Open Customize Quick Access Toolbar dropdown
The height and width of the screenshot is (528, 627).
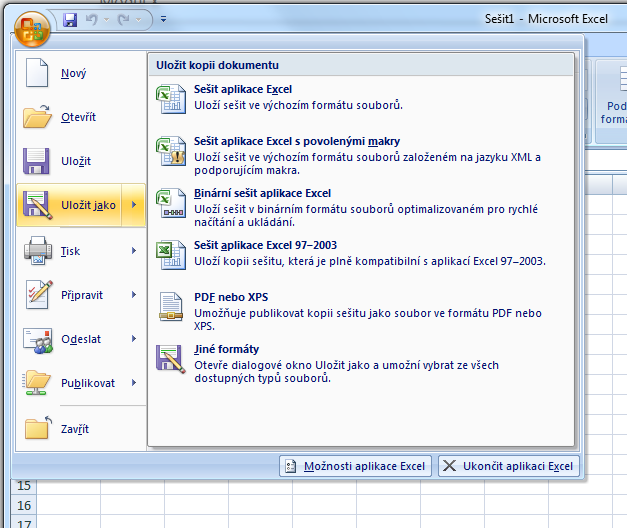click(x=163, y=19)
